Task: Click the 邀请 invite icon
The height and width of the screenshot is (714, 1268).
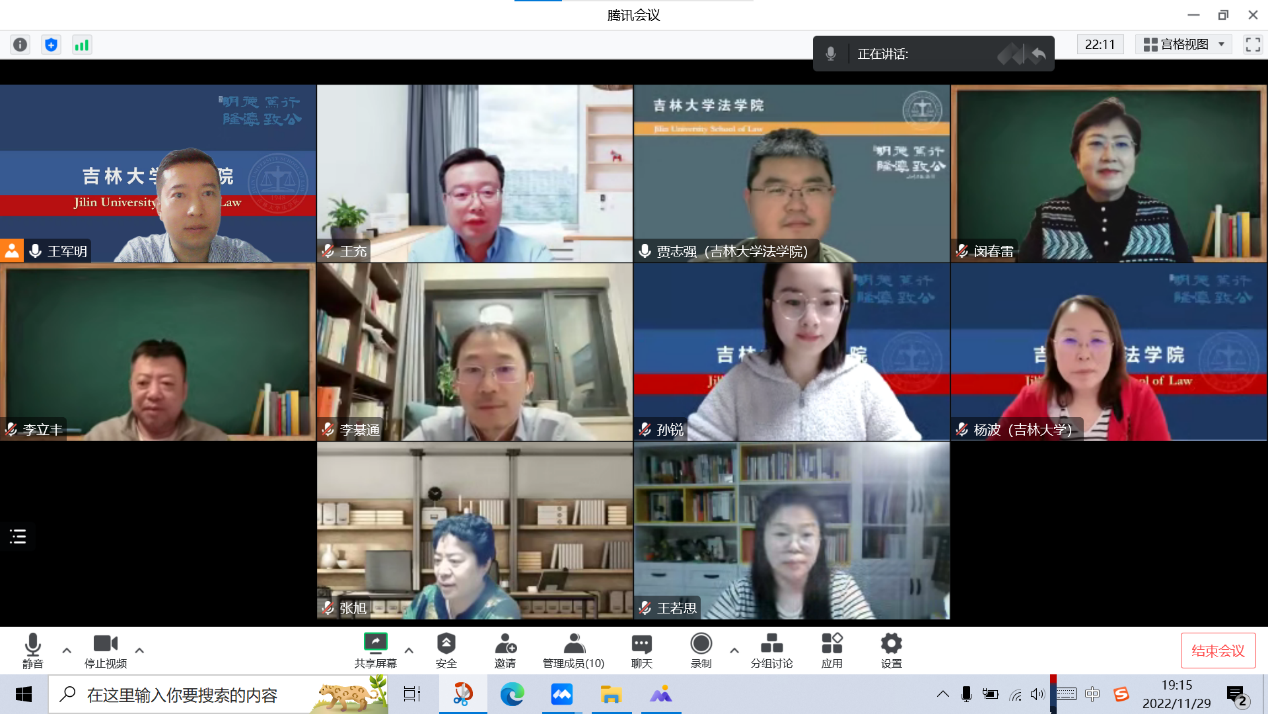Action: coord(505,645)
